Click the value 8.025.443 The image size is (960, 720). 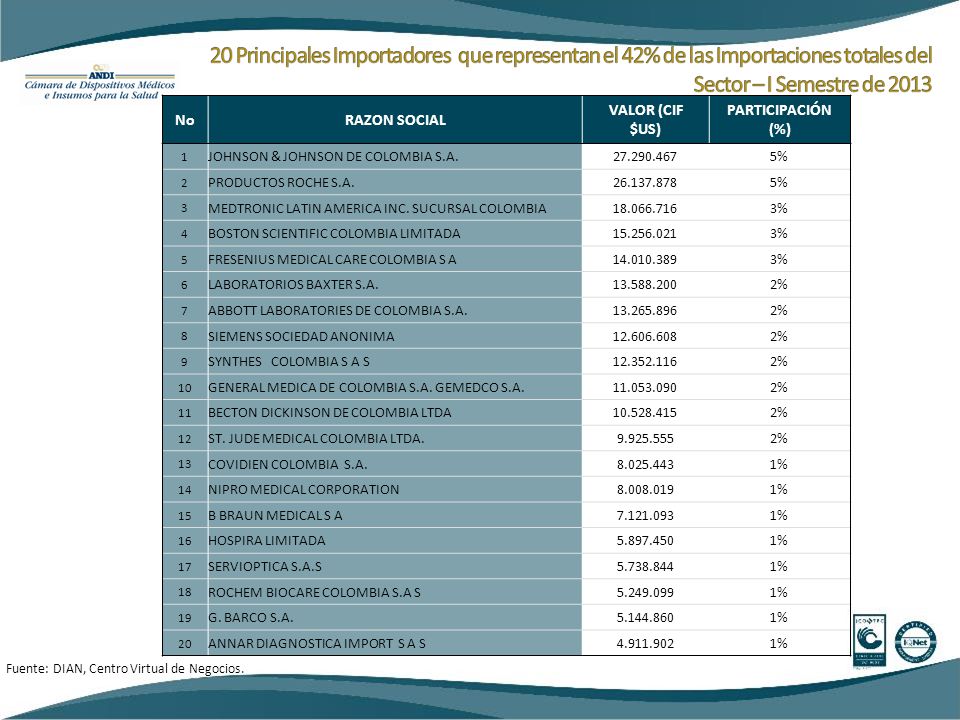(x=645, y=464)
